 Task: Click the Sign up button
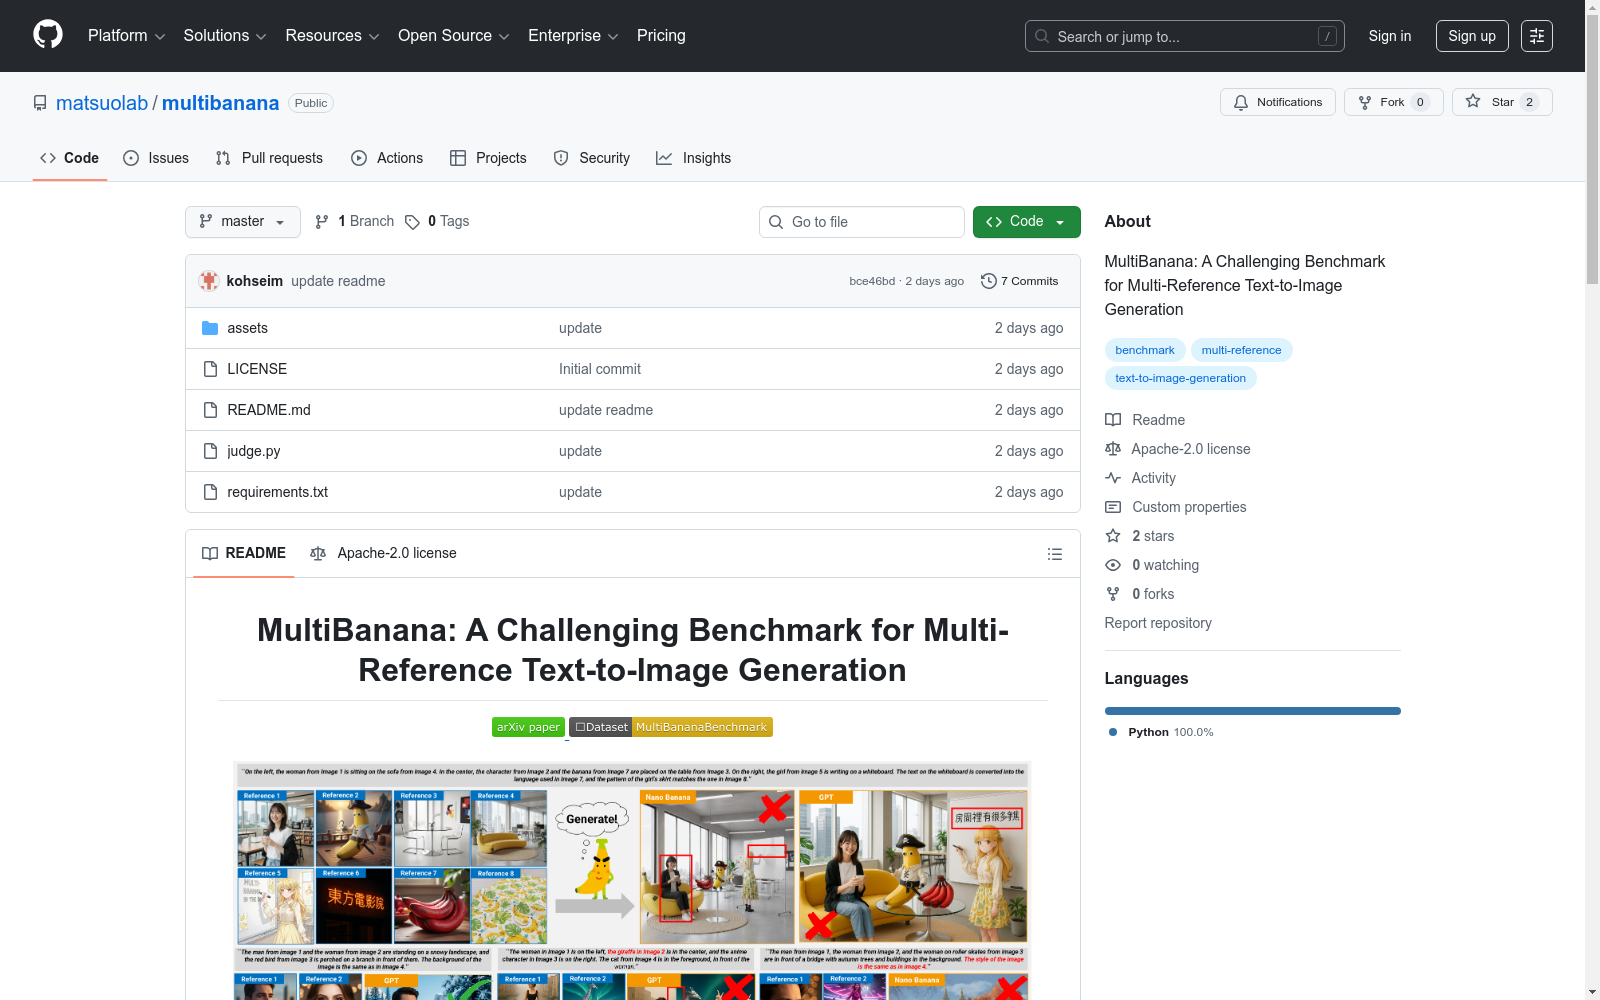pyautogui.click(x=1472, y=36)
